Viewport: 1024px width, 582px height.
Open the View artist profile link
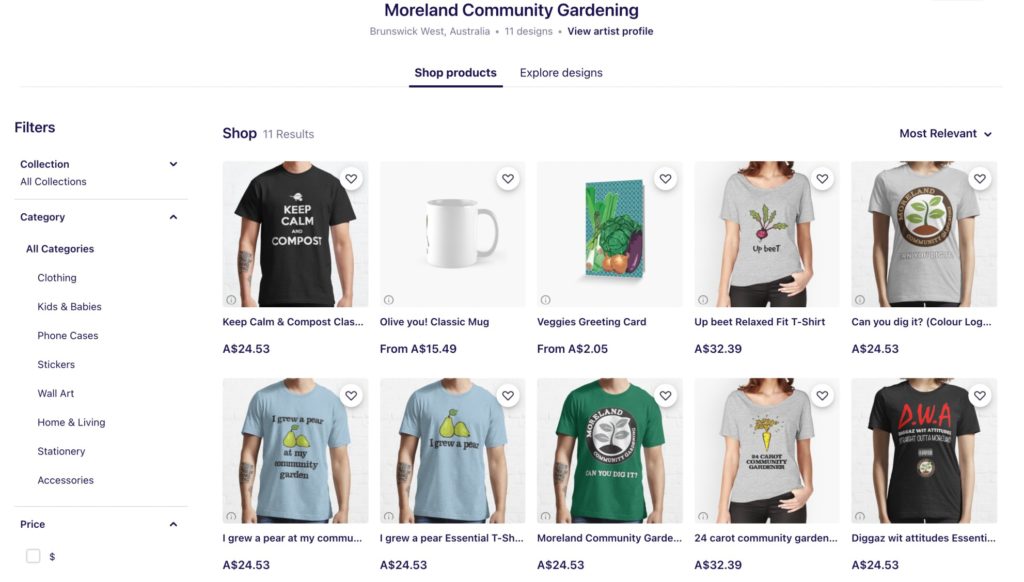click(610, 31)
